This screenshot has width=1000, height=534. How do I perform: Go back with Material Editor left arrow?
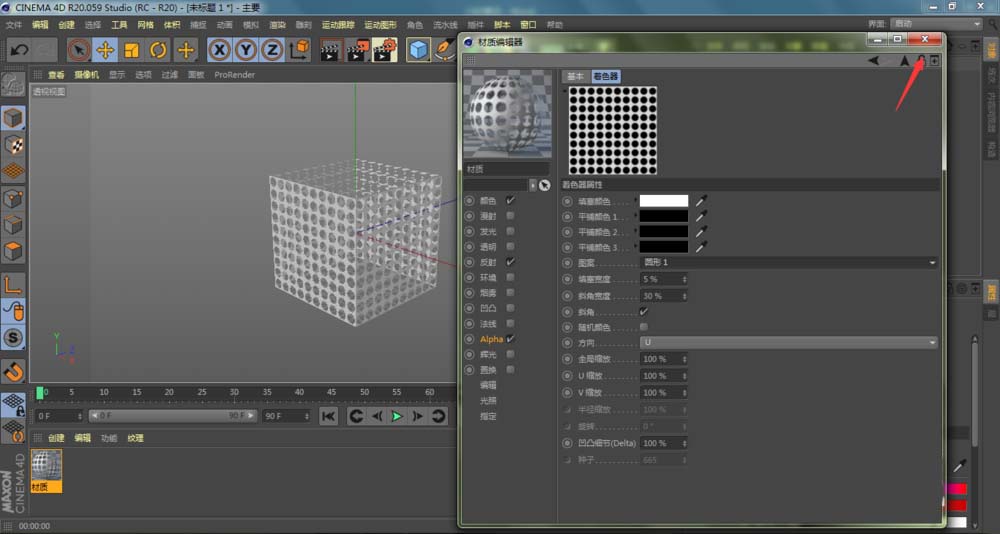(873, 61)
